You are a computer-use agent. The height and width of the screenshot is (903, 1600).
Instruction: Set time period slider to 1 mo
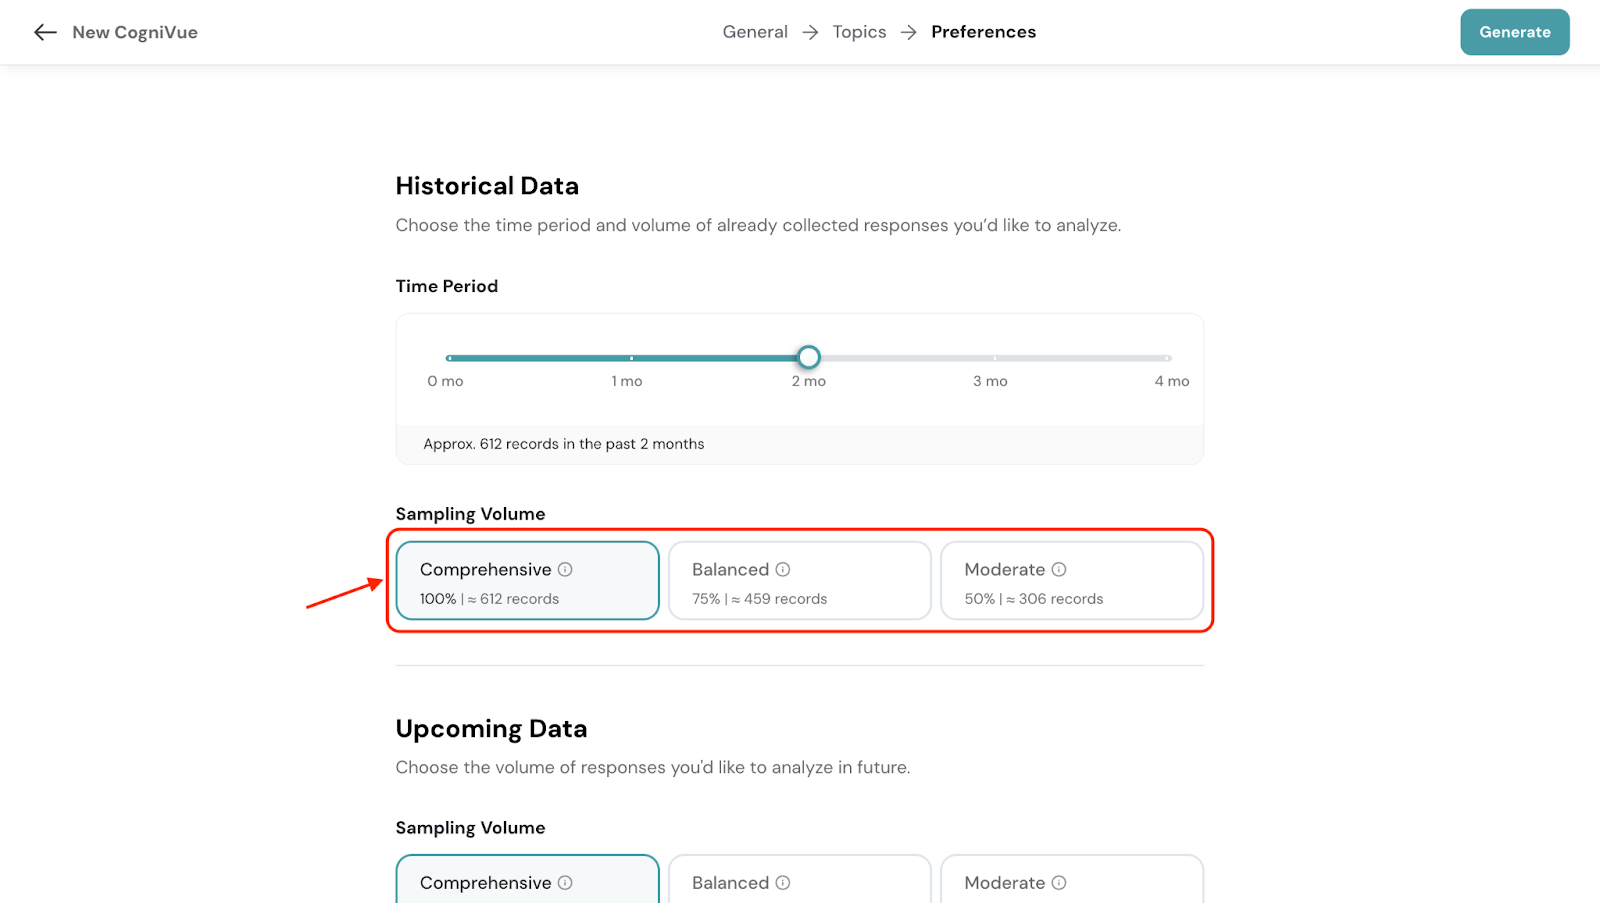[x=630, y=358]
